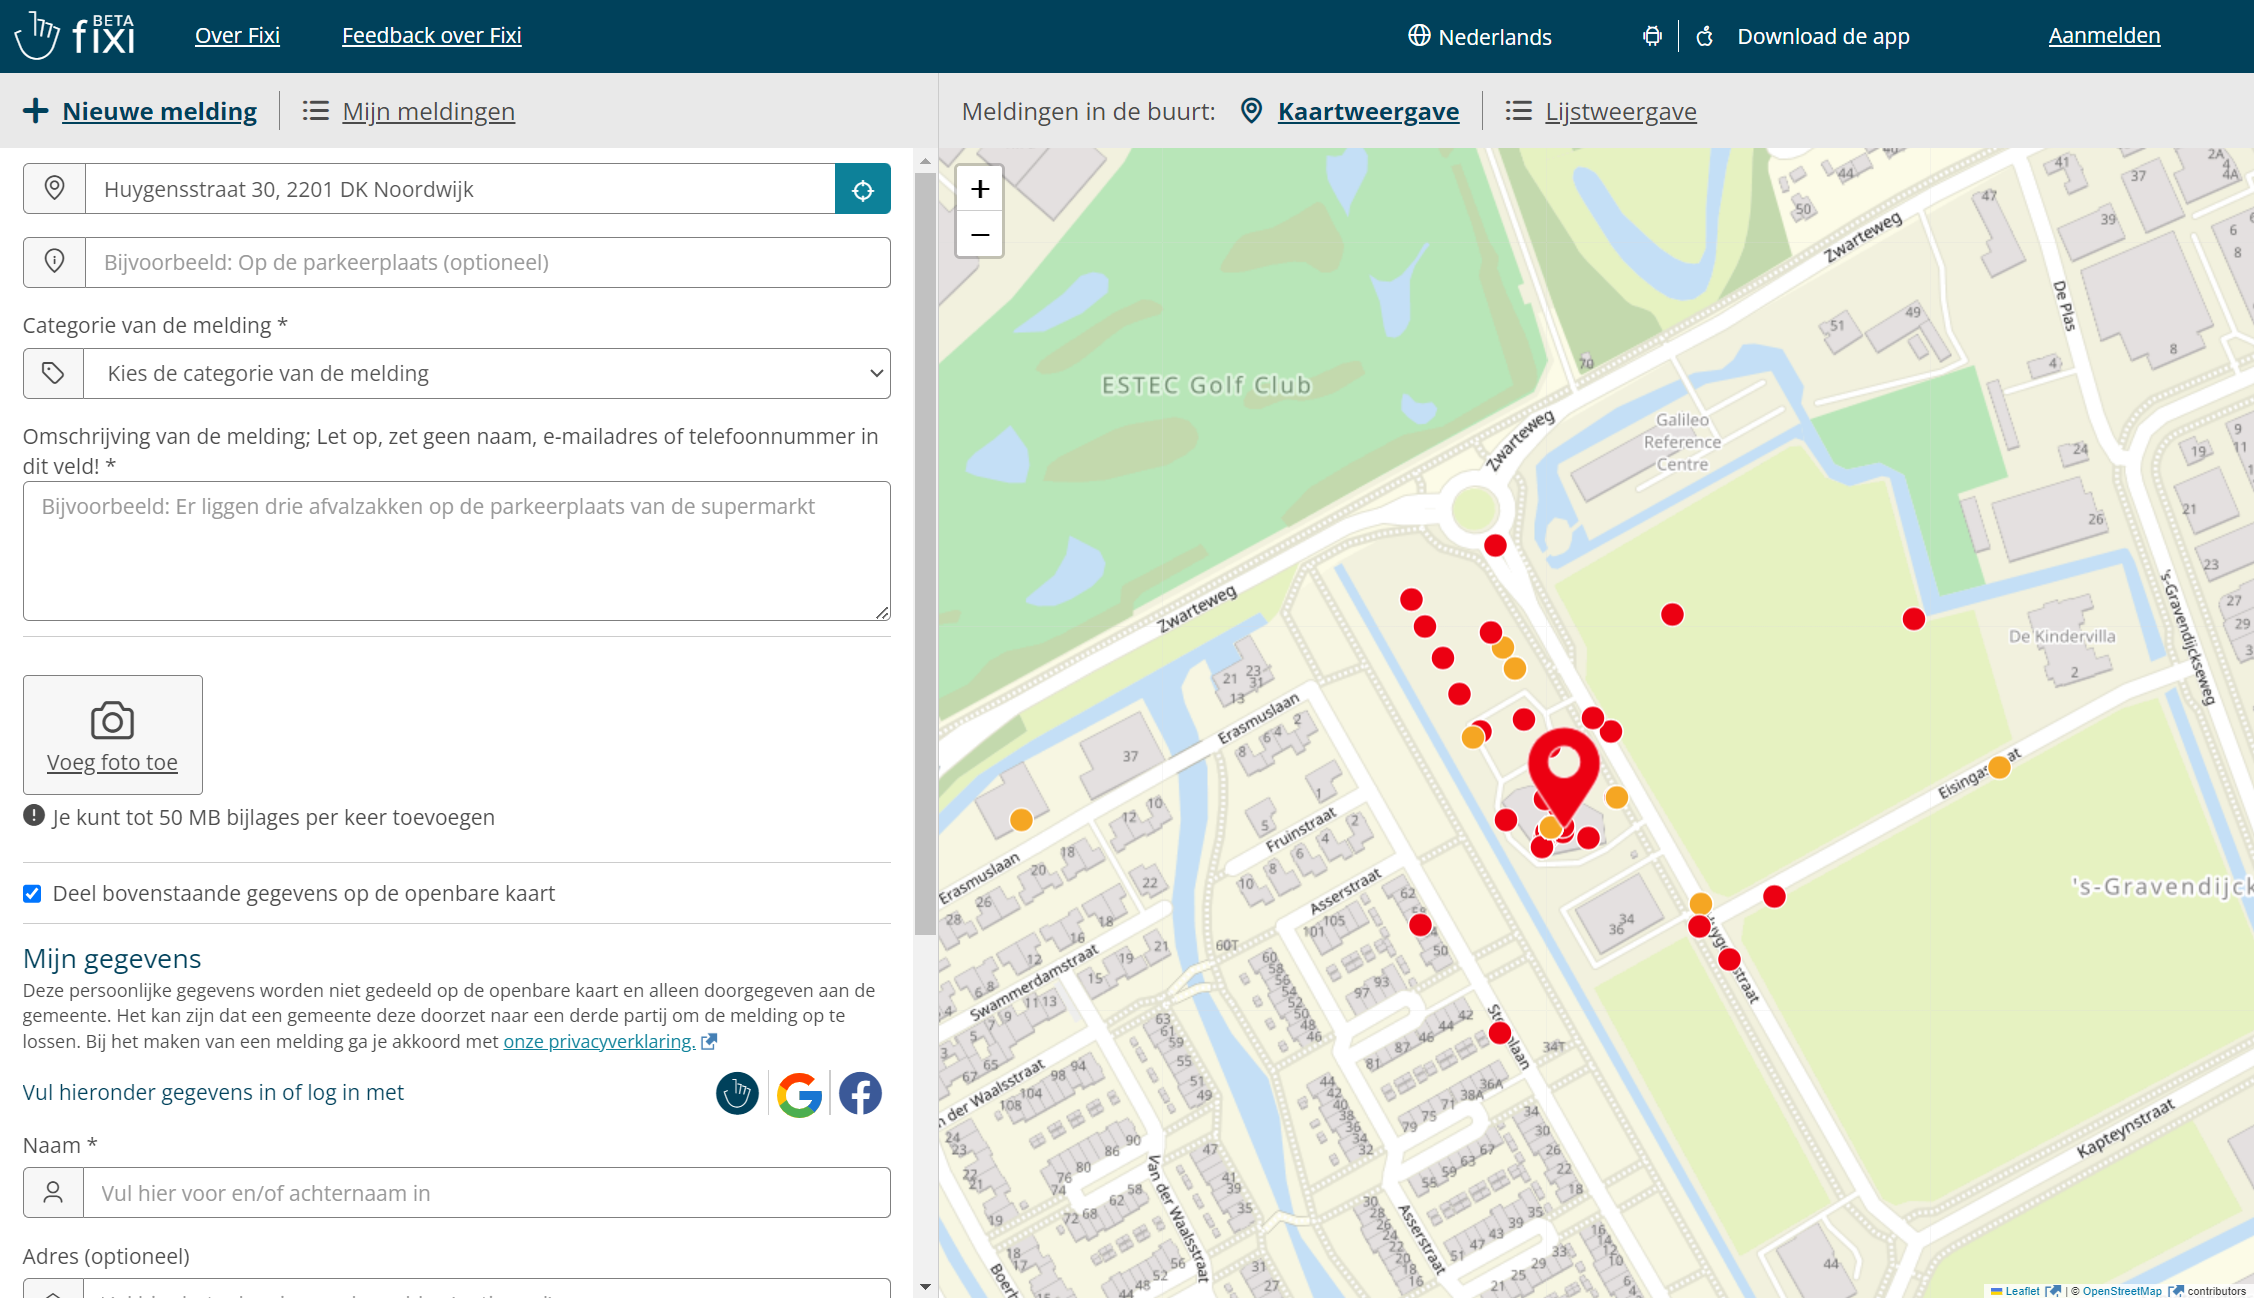The height and width of the screenshot is (1298, 2254).
Task: Click ESTEC Golf Club map label
Action: (x=1206, y=385)
